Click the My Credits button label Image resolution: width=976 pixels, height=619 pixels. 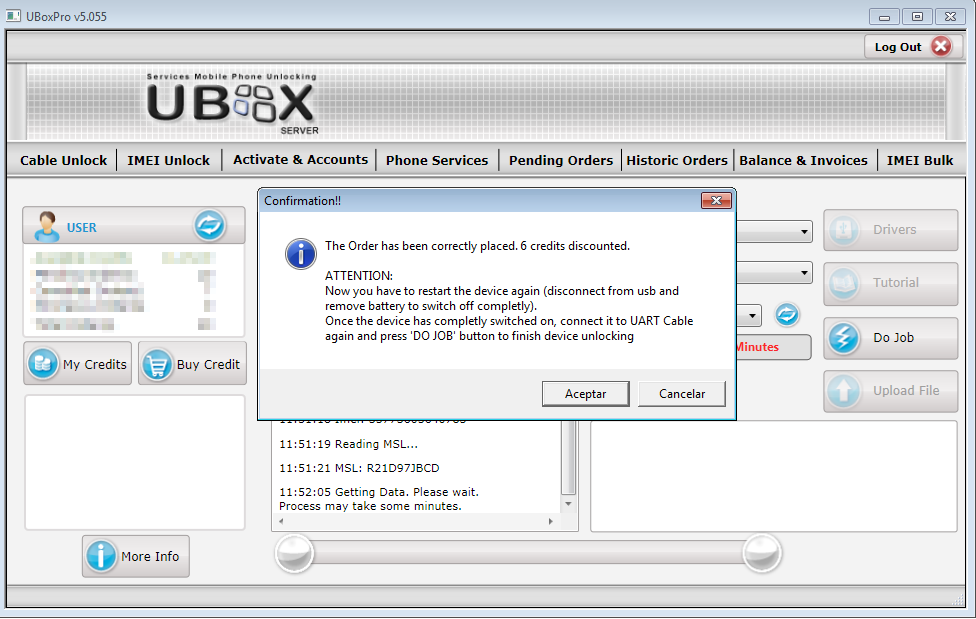point(95,364)
